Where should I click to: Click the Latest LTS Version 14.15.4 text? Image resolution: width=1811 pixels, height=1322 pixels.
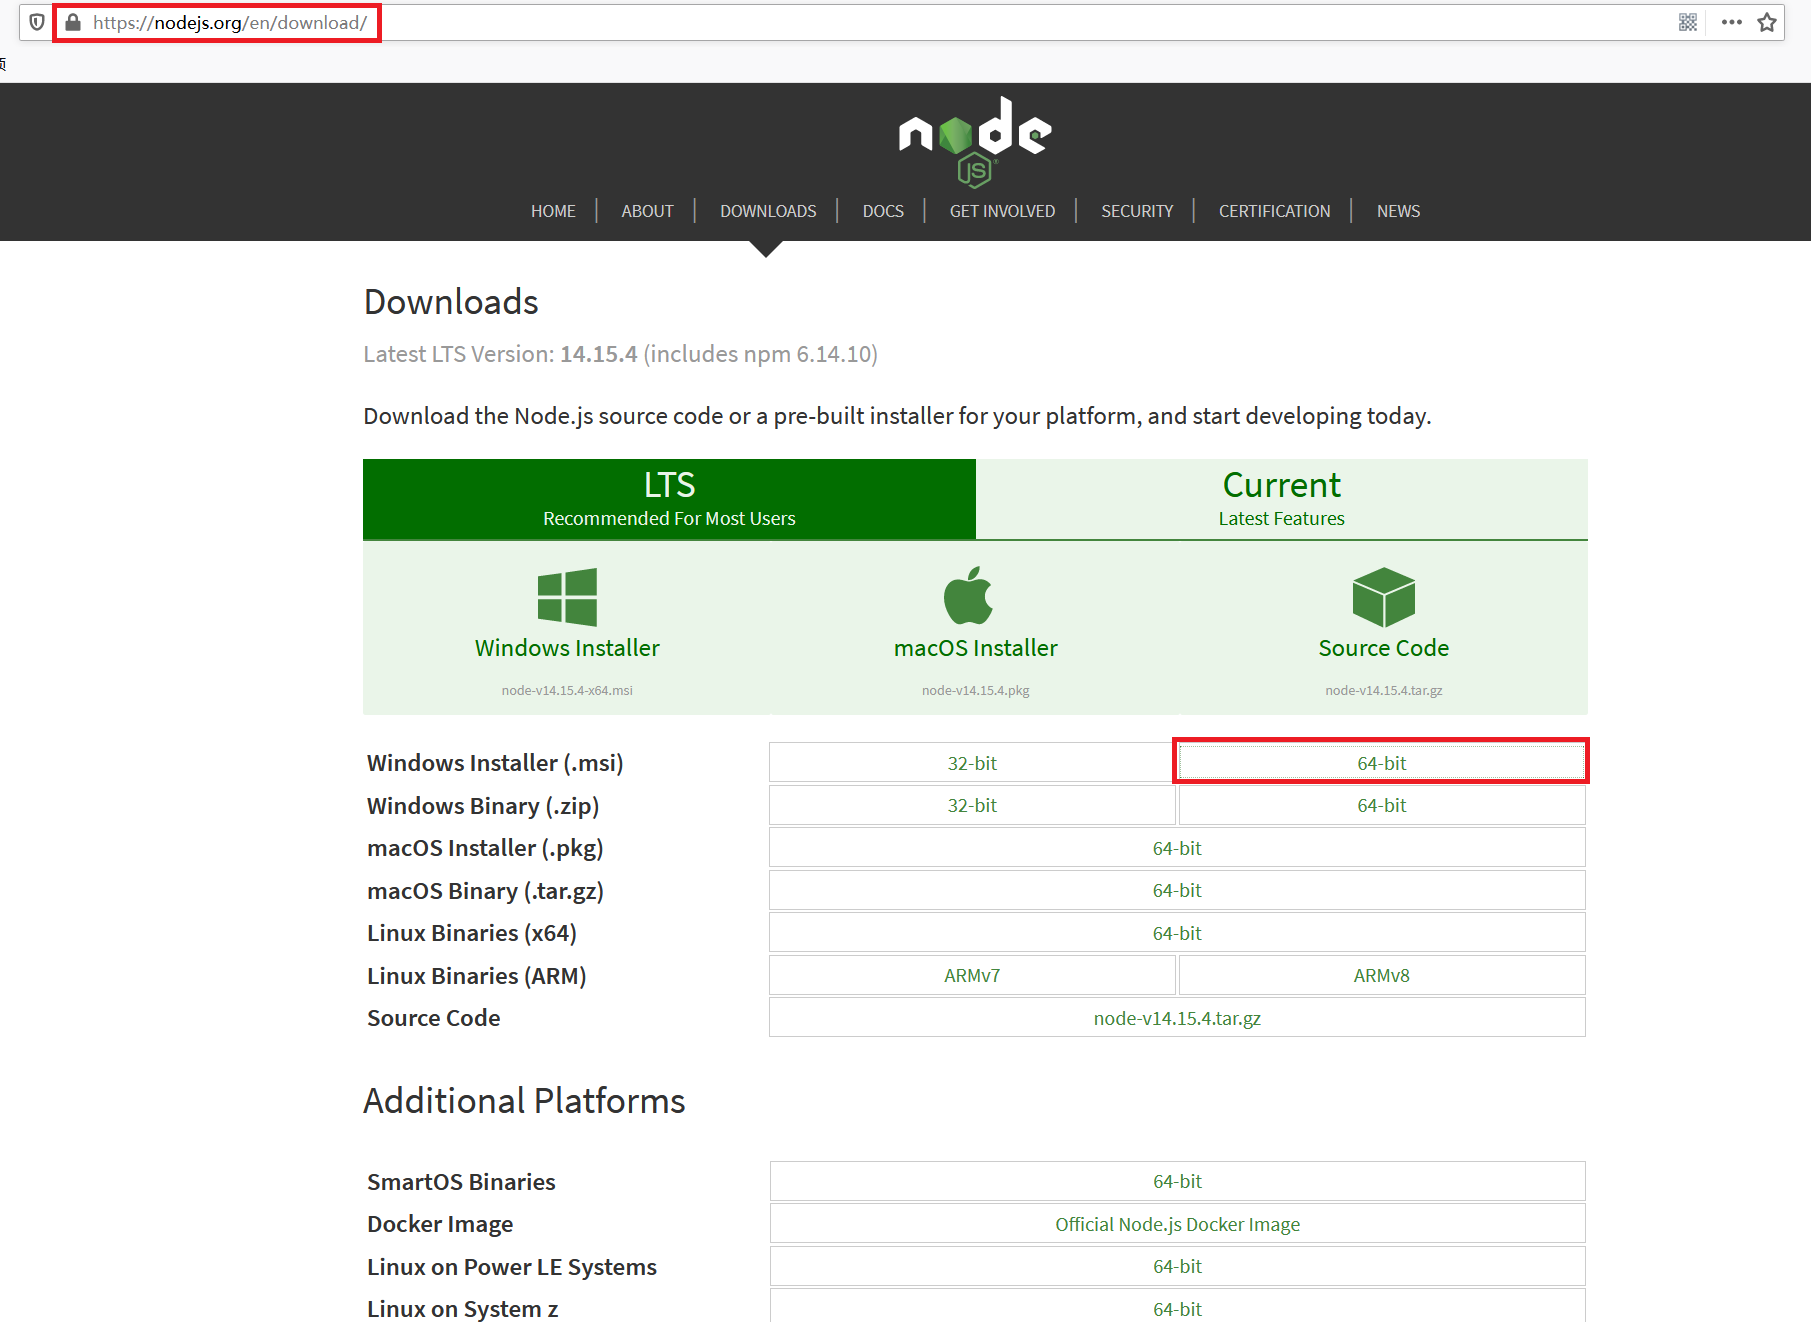620,354
